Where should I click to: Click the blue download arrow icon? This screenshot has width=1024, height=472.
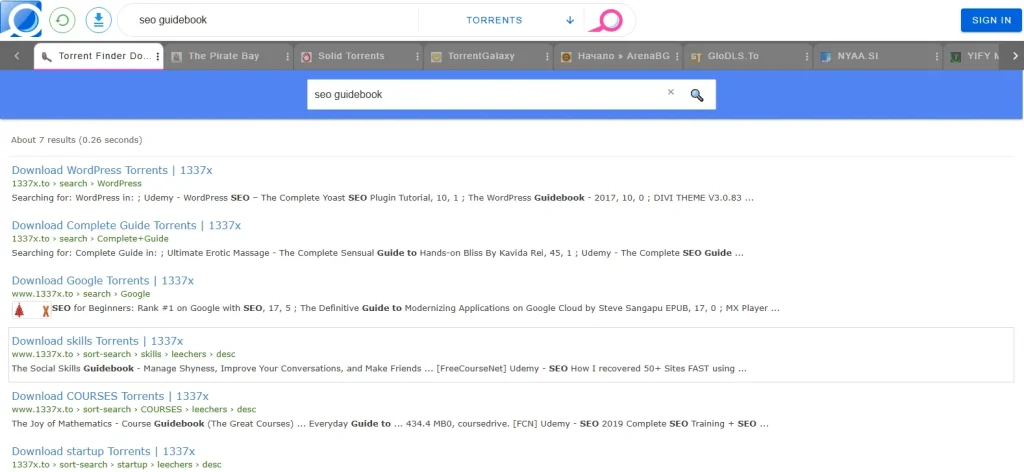99,20
